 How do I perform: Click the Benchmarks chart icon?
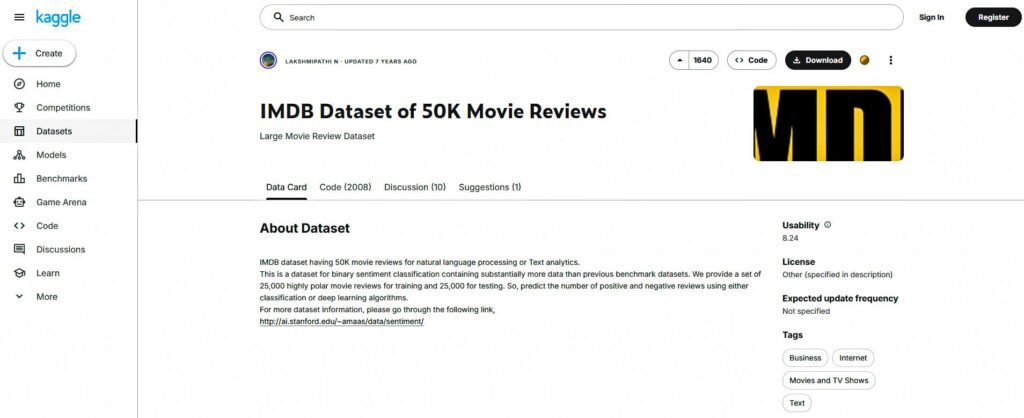tap(19, 179)
